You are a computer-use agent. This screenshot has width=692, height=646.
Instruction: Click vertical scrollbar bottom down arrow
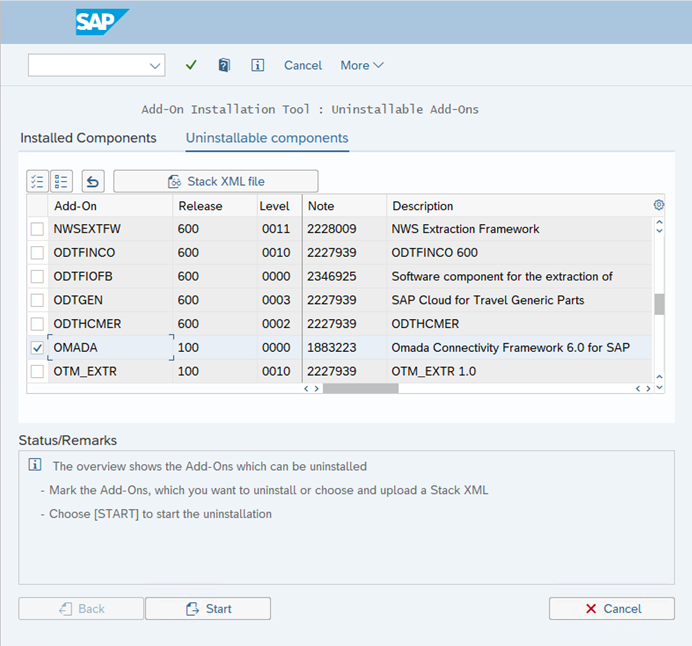coord(659,387)
